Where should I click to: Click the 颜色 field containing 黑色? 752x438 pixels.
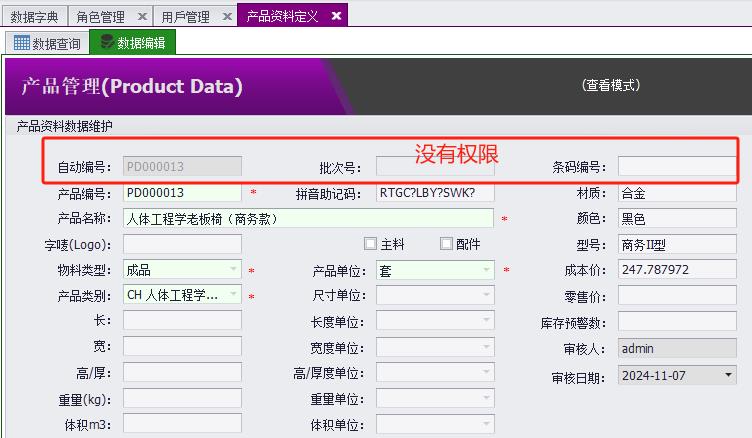tap(676, 218)
